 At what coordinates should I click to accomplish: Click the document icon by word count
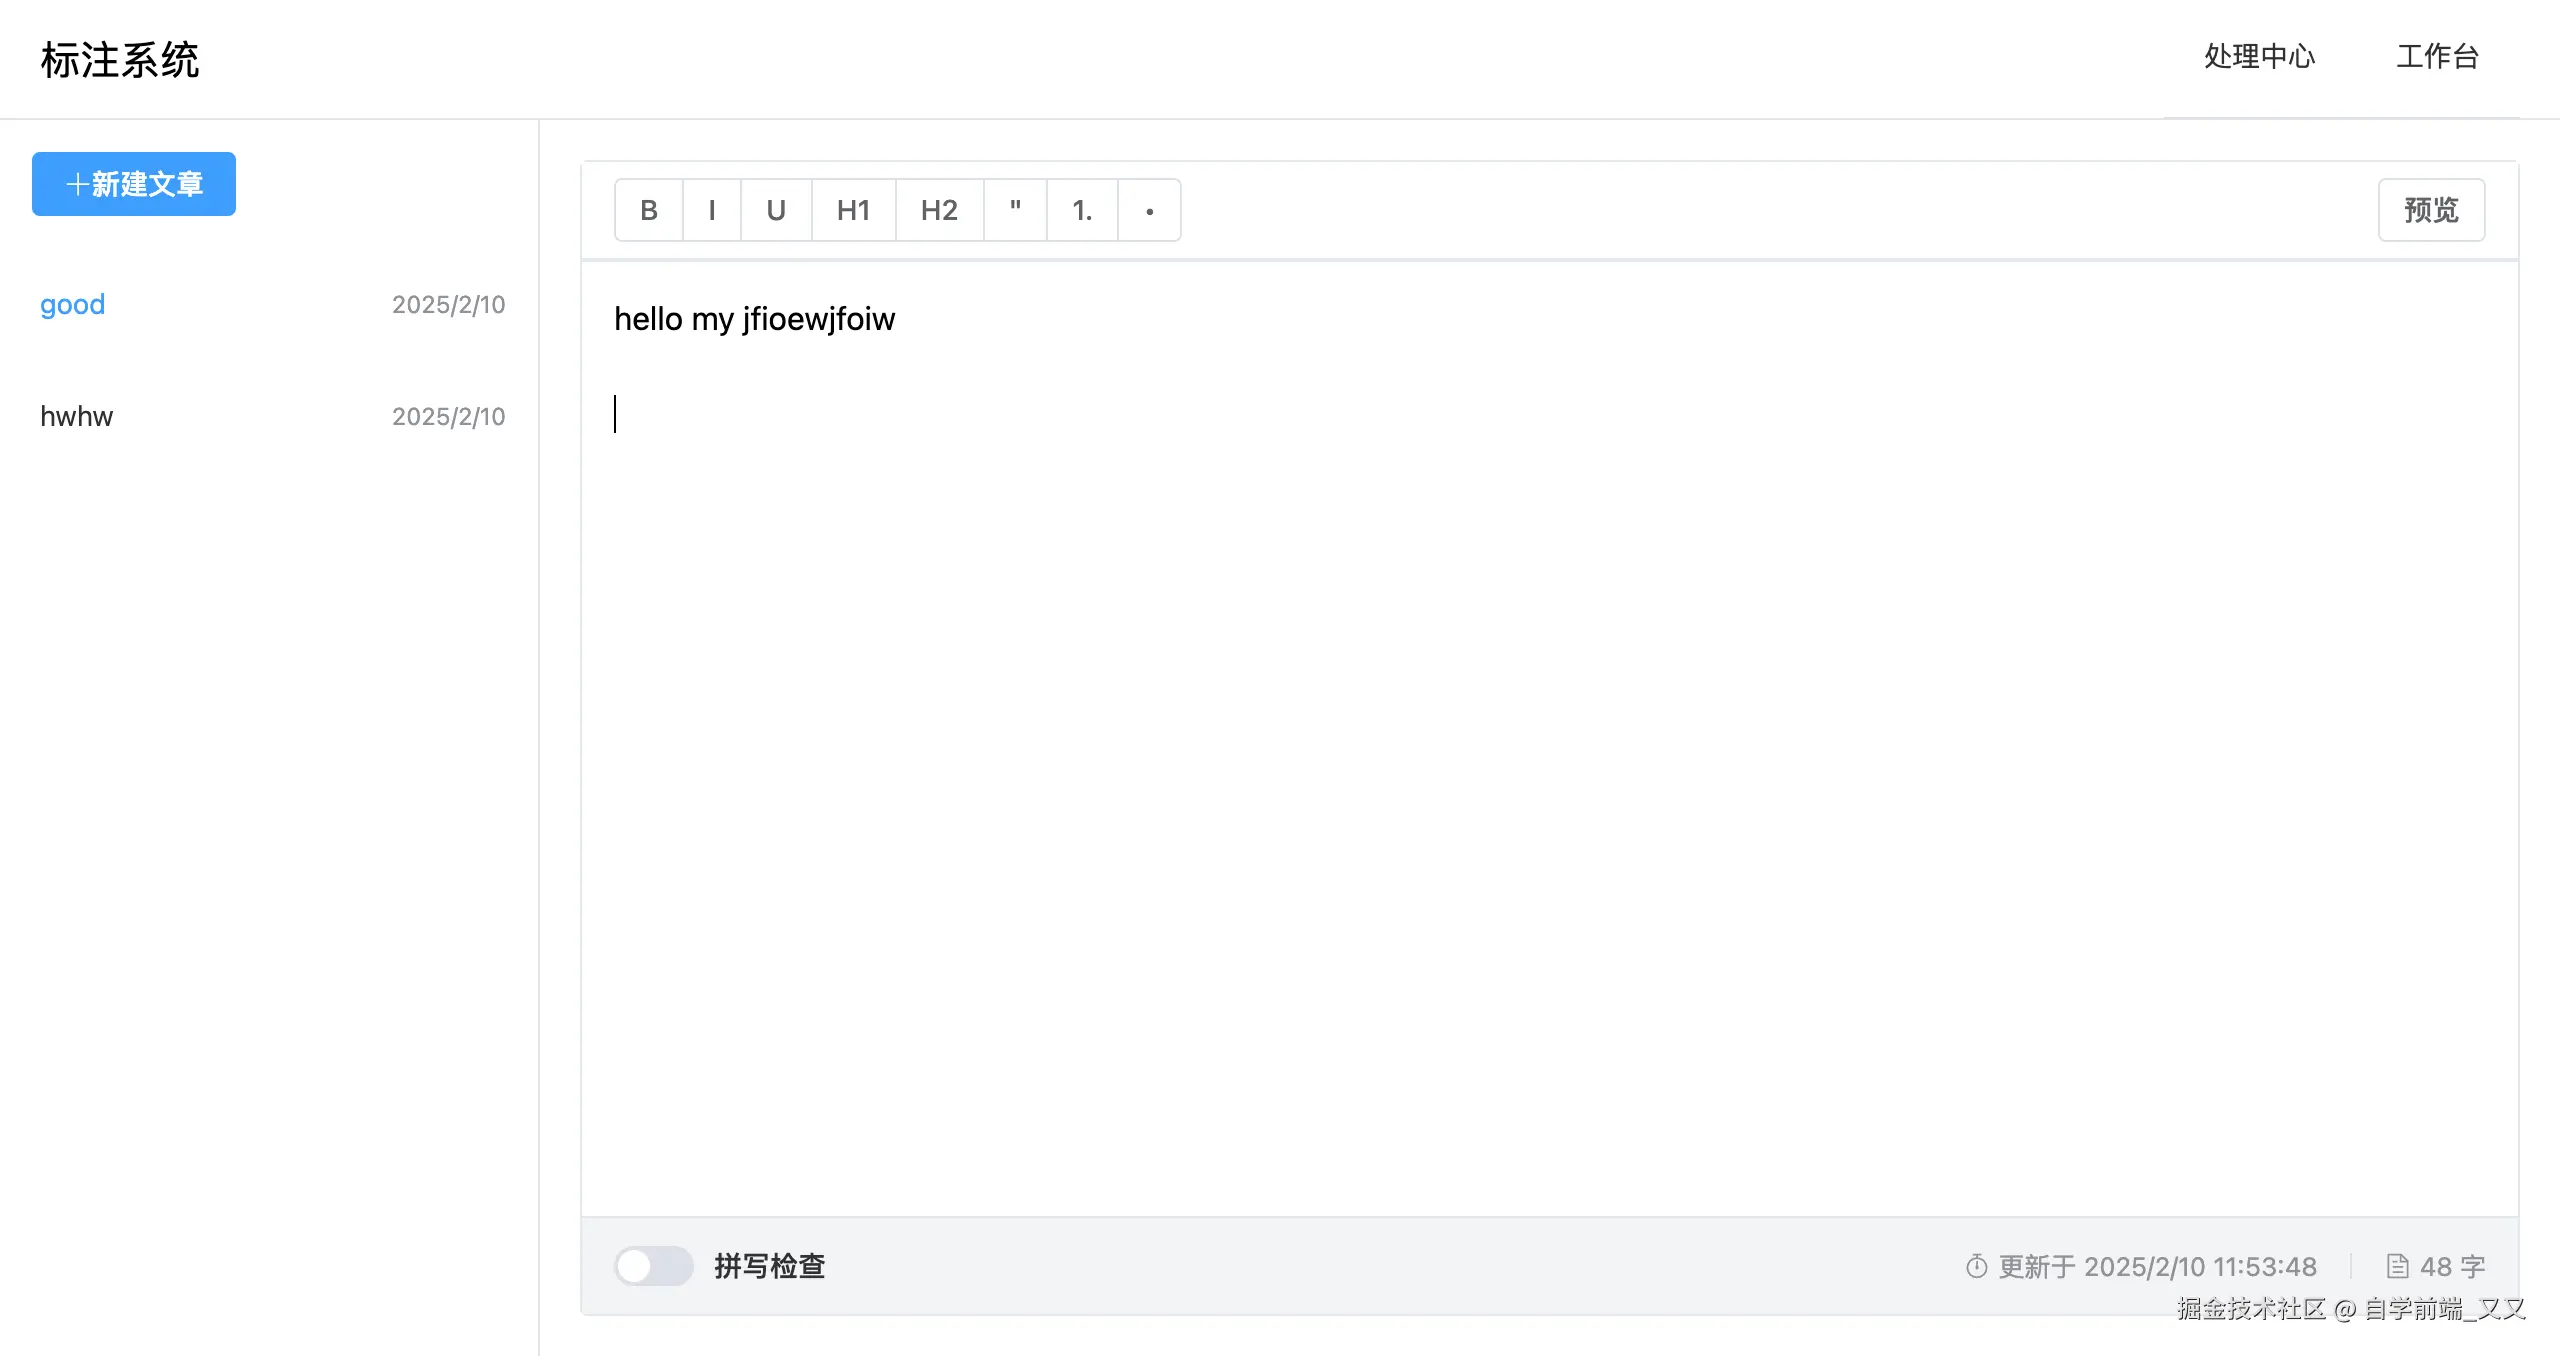(x=2398, y=1267)
